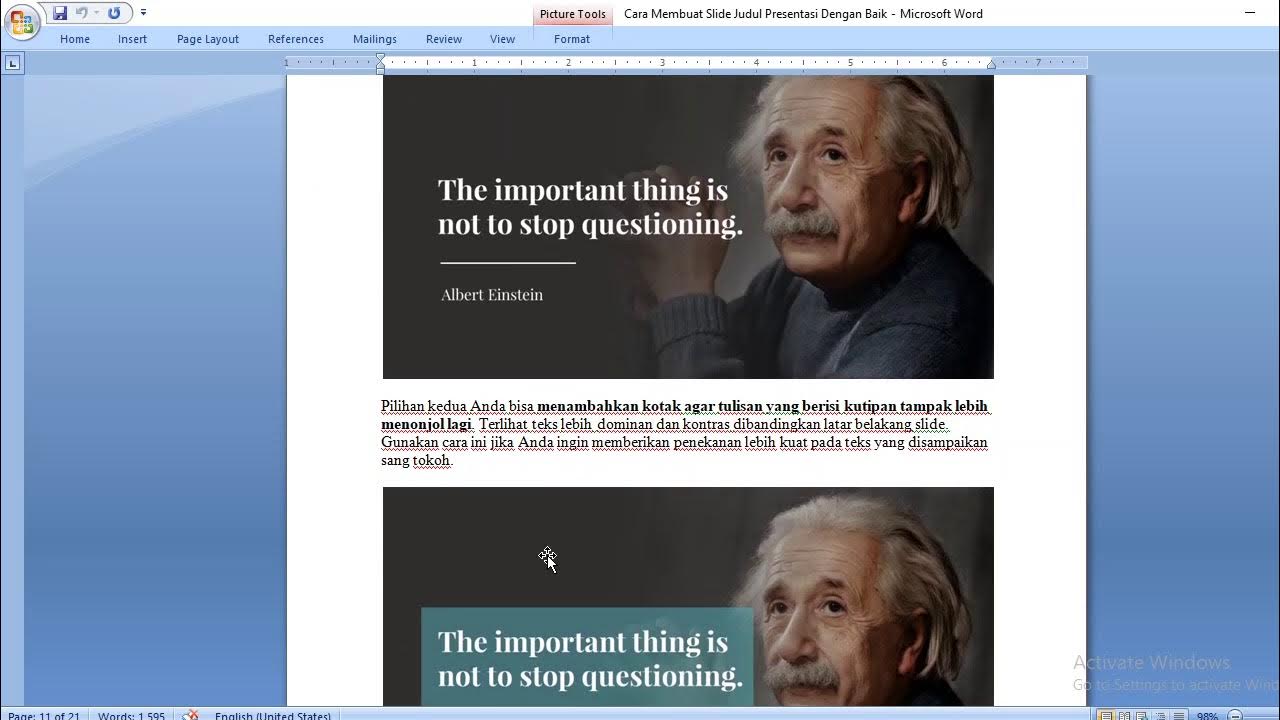Open the Insert ribbon tab
The height and width of the screenshot is (720, 1280).
click(132, 39)
